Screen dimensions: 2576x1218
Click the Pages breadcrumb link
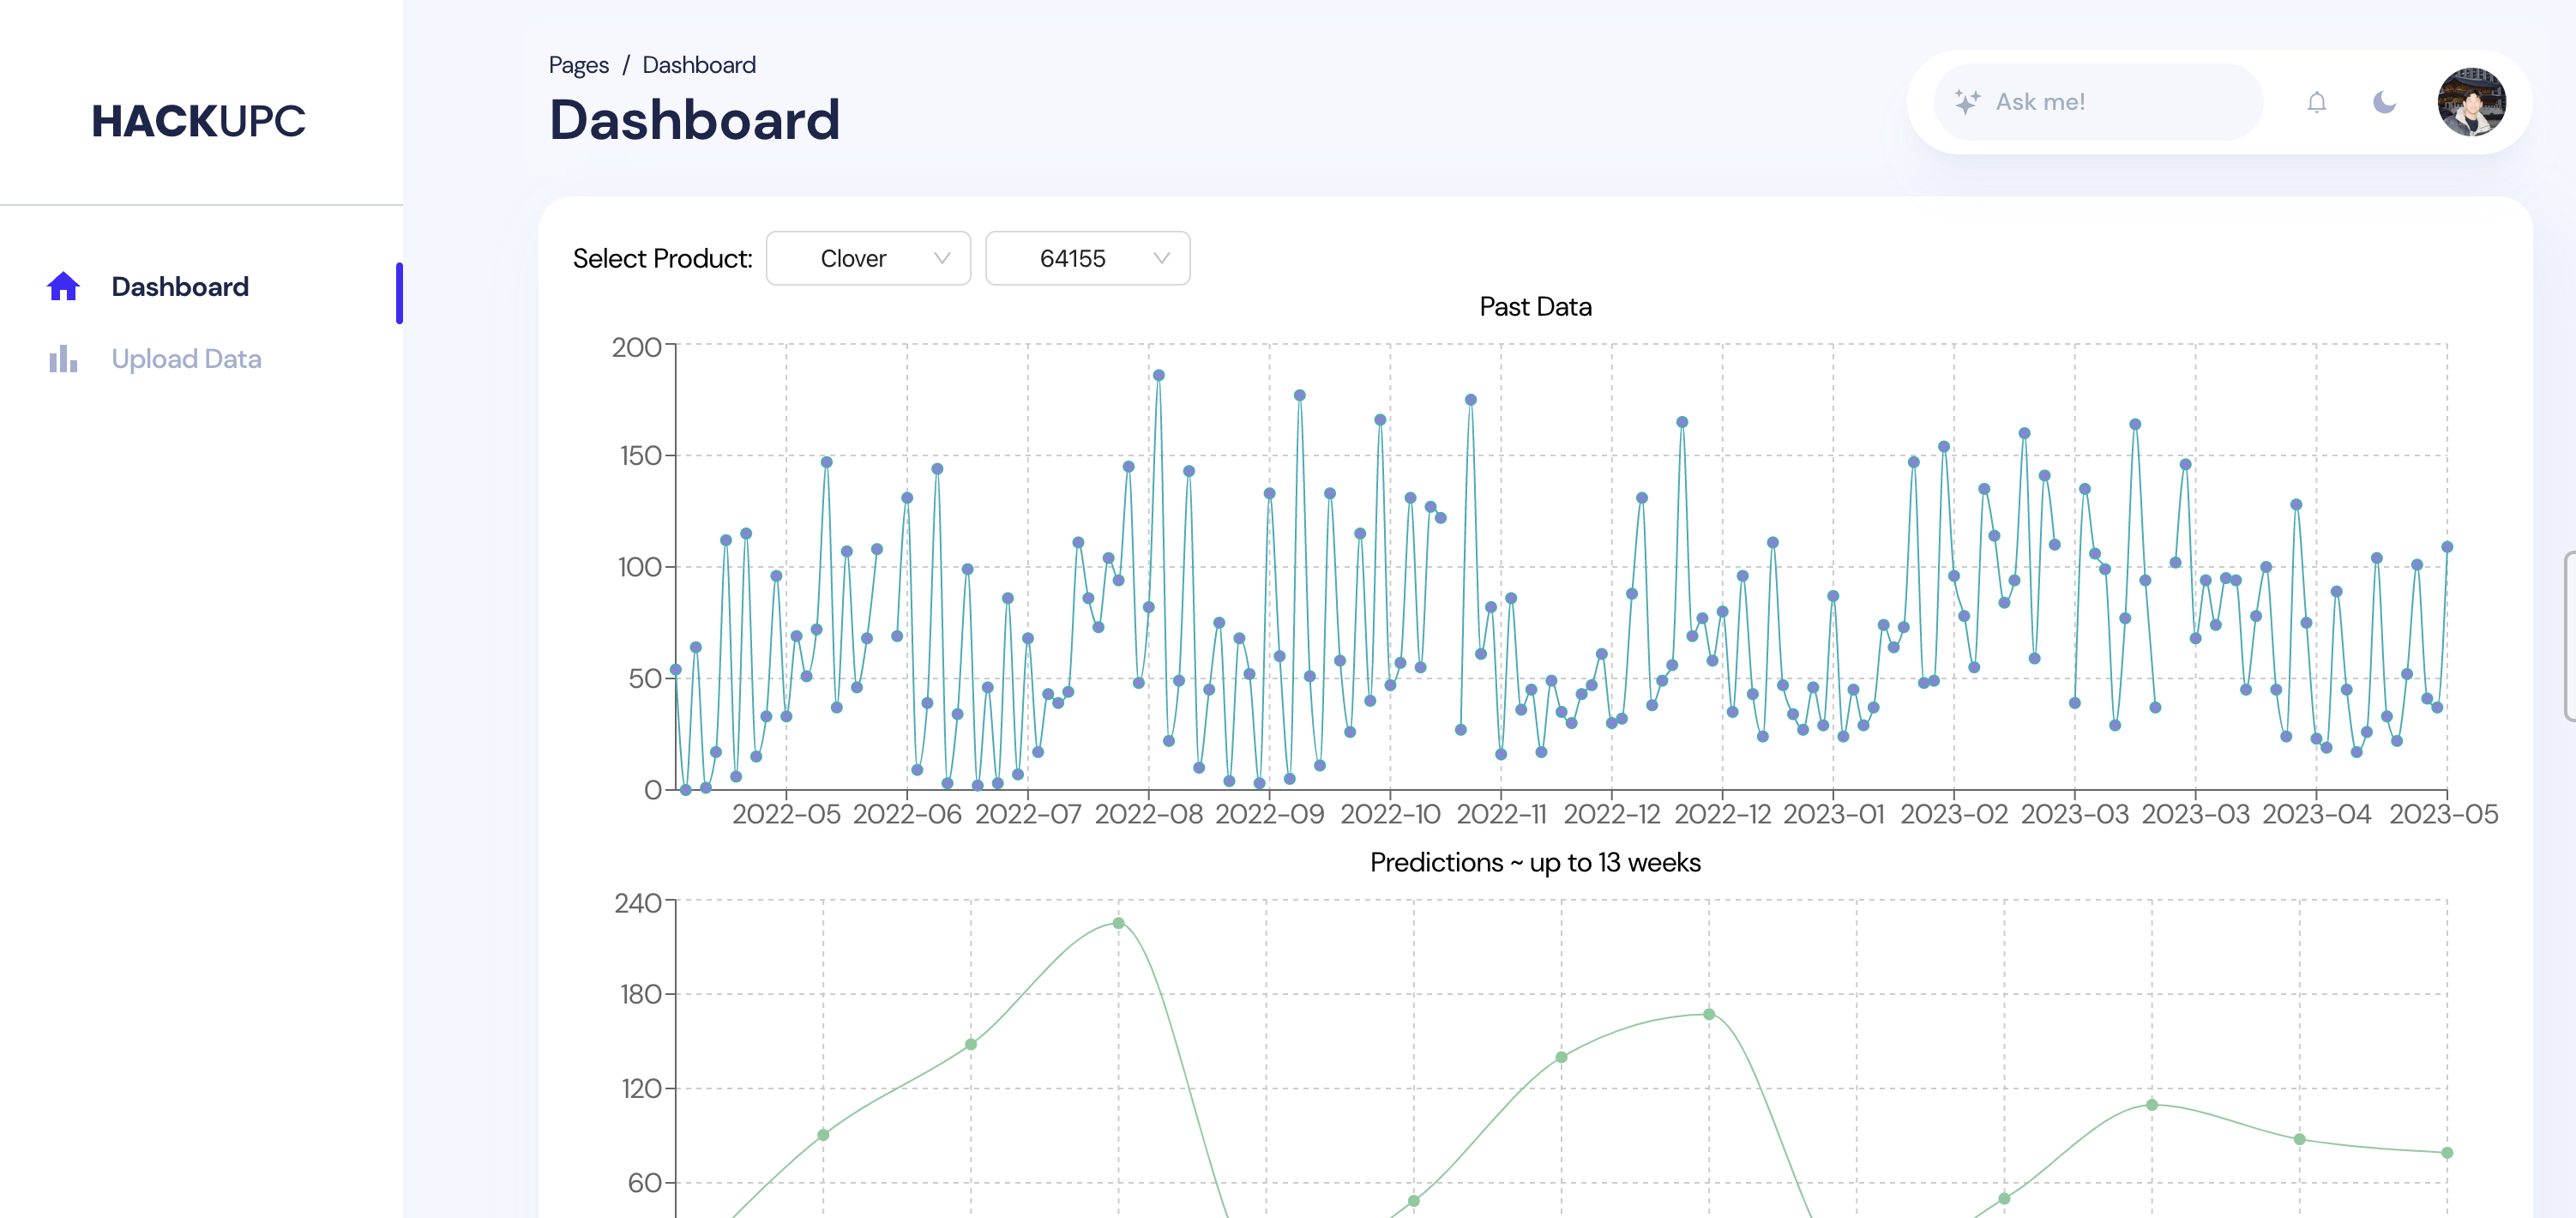point(578,65)
